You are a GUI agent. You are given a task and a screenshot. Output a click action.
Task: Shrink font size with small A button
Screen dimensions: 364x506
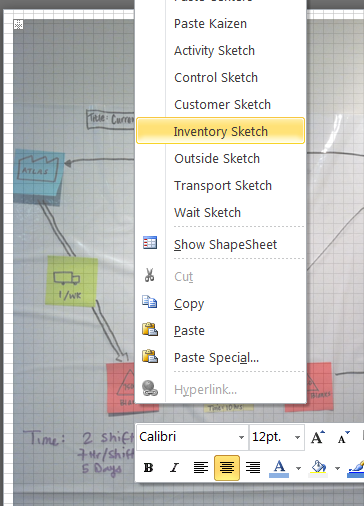(344, 437)
